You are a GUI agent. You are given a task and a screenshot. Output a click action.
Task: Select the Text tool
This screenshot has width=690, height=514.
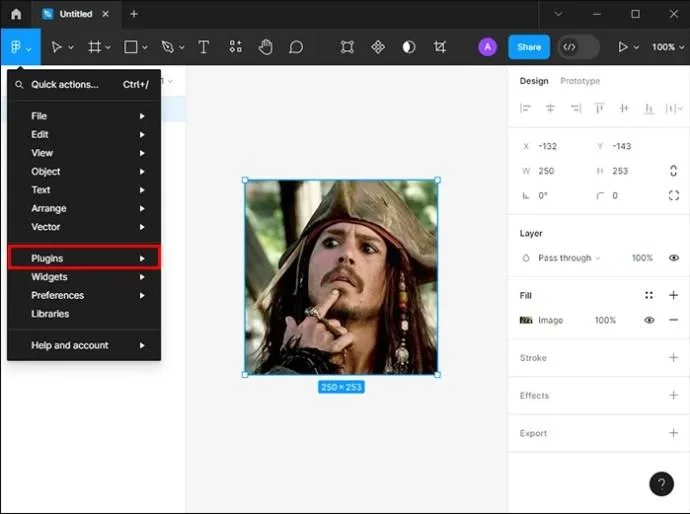click(x=203, y=47)
